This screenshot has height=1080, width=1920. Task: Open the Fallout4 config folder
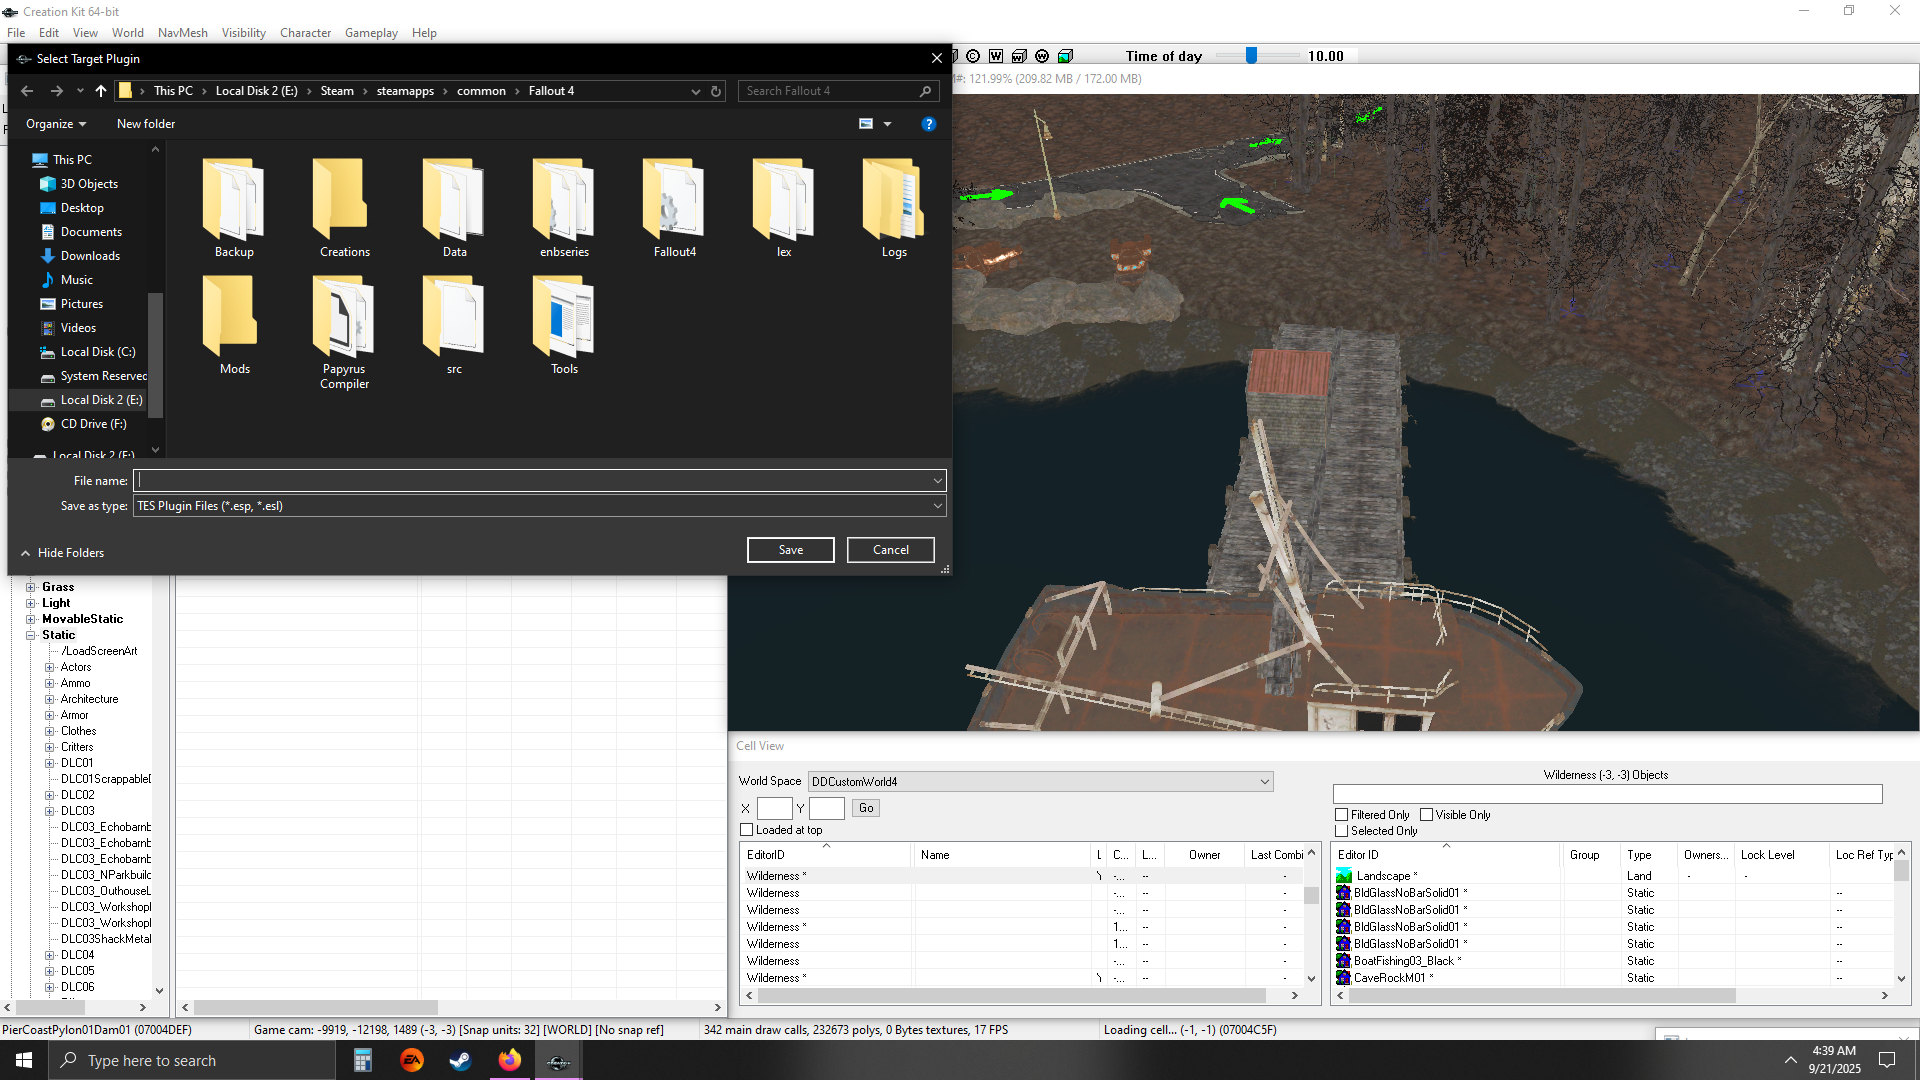674,209
